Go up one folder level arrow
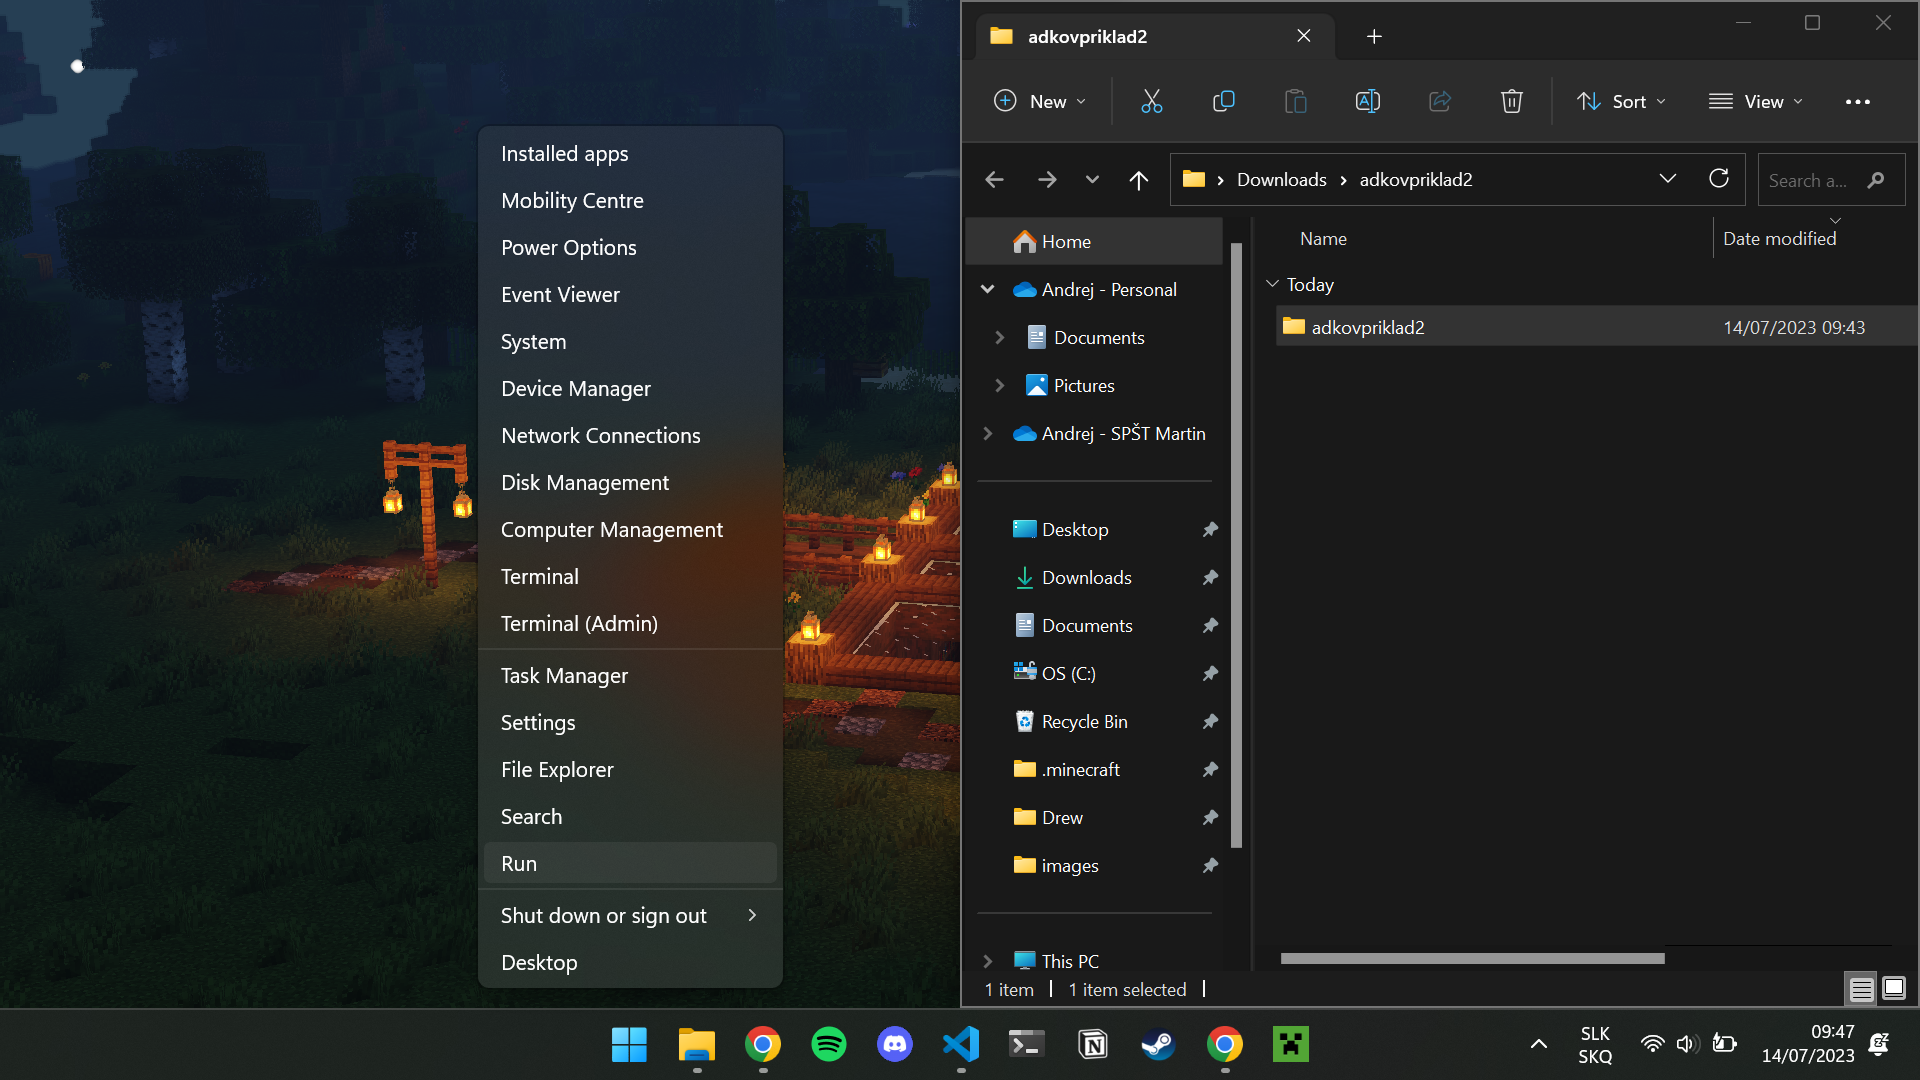This screenshot has height=1080, width=1920. (1138, 180)
